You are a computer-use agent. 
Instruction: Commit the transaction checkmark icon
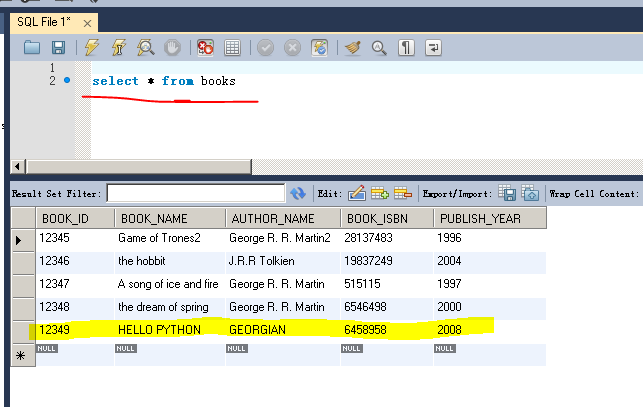(x=265, y=48)
